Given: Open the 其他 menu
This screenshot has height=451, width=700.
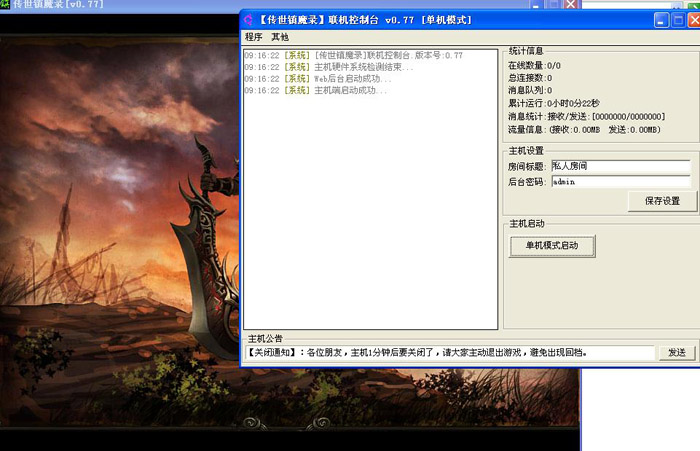Looking at the screenshot, I should coord(279,37).
